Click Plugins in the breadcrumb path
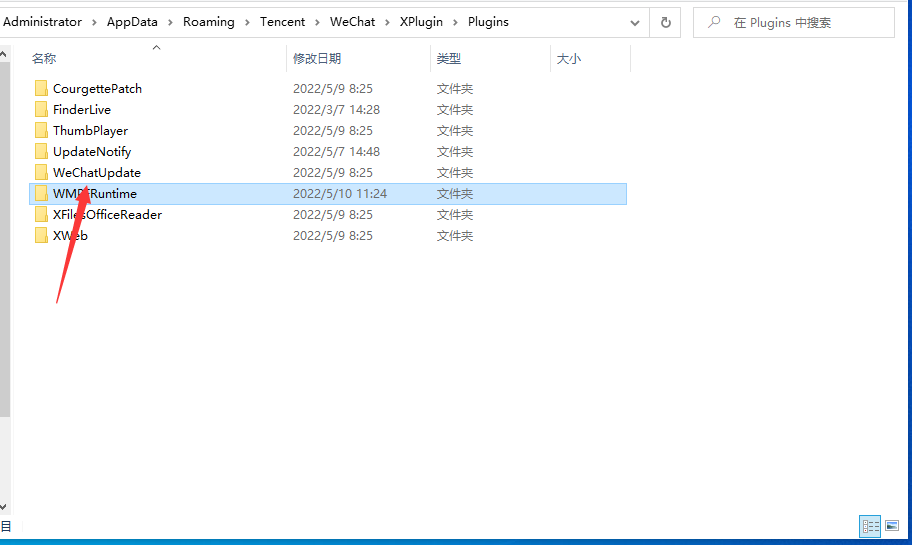Image resolution: width=912 pixels, height=545 pixels. (x=488, y=22)
